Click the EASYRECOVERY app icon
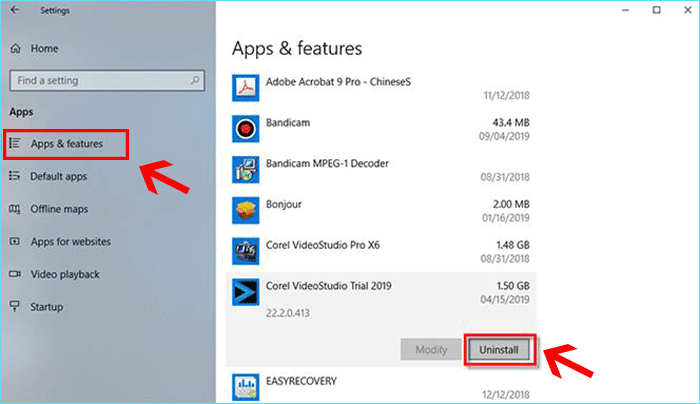The width and height of the screenshot is (700, 404). tap(246, 387)
